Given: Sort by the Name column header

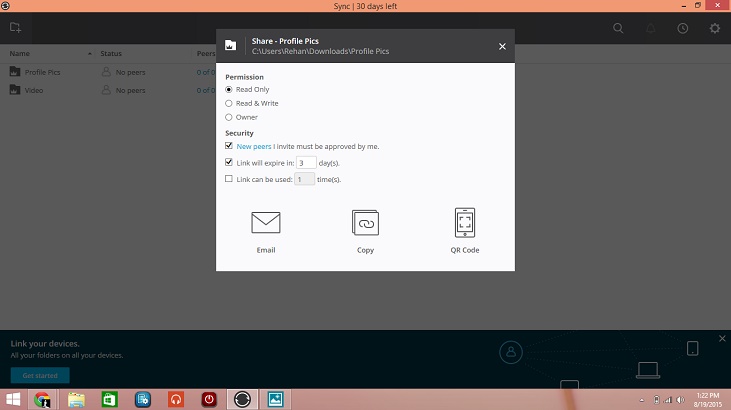Looking at the screenshot, I should coord(19,52).
